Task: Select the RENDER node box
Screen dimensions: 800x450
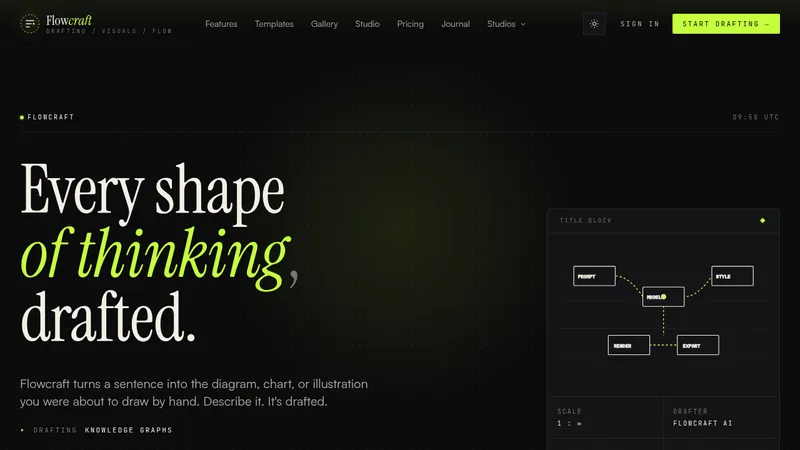Action: coord(629,345)
